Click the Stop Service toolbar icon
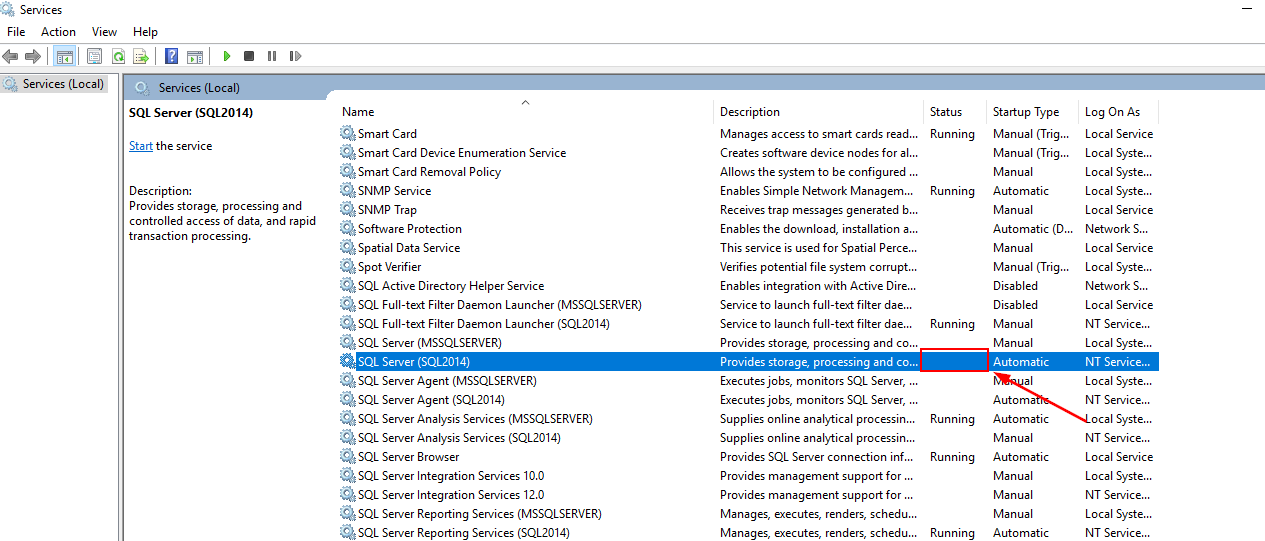 249,57
